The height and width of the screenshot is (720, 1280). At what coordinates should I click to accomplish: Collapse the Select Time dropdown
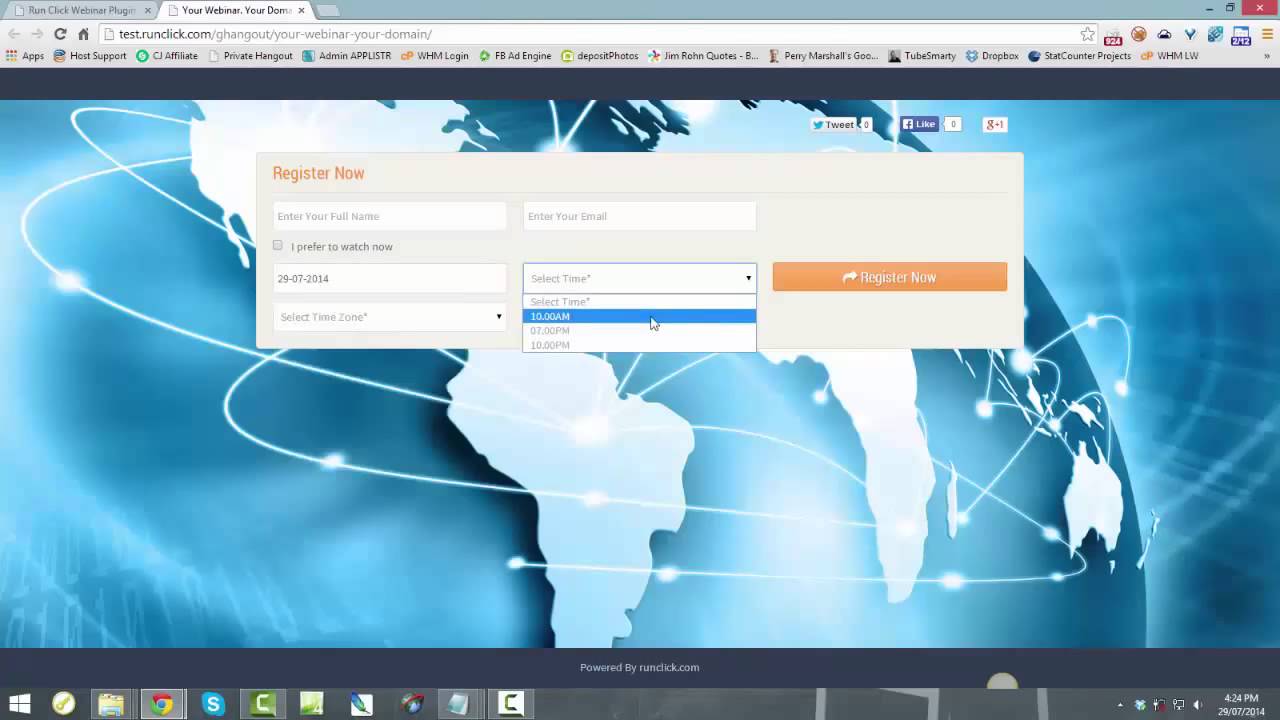(640, 278)
